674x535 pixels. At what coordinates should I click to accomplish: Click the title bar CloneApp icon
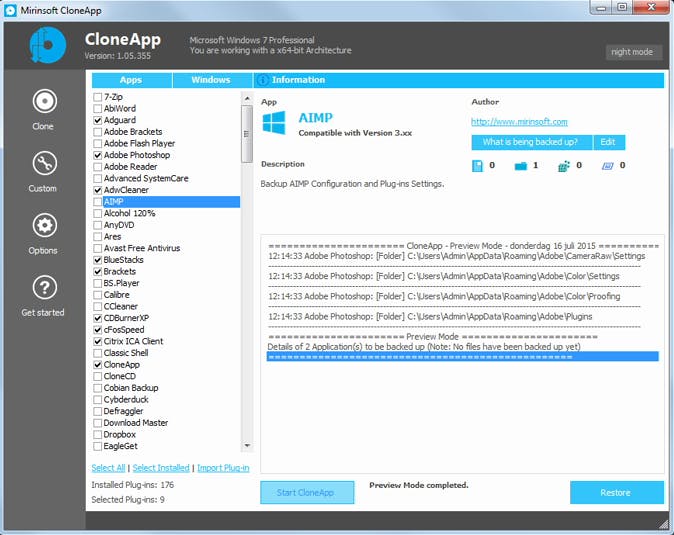point(10,10)
